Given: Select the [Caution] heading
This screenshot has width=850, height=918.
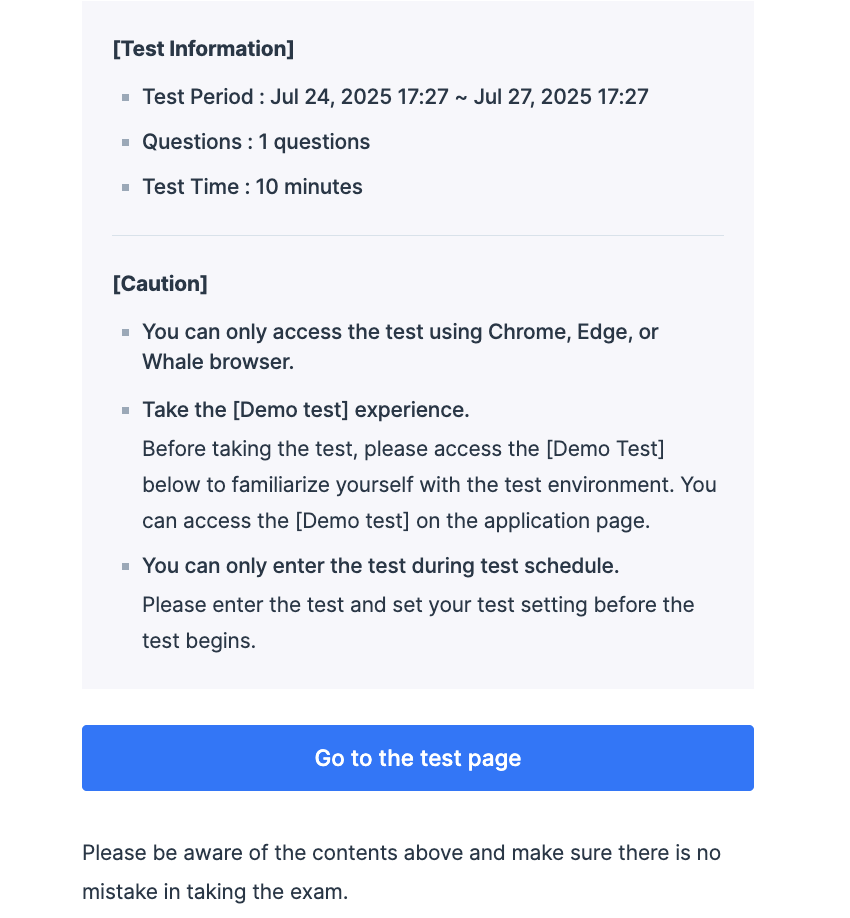Looking at the screenshot, I should click(x=160, y=283).
